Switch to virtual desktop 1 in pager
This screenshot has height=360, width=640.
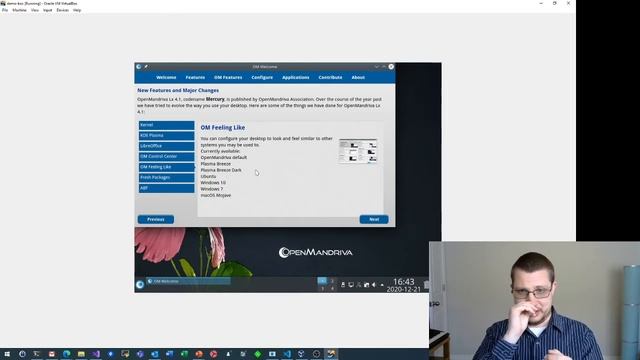point(322,281)
